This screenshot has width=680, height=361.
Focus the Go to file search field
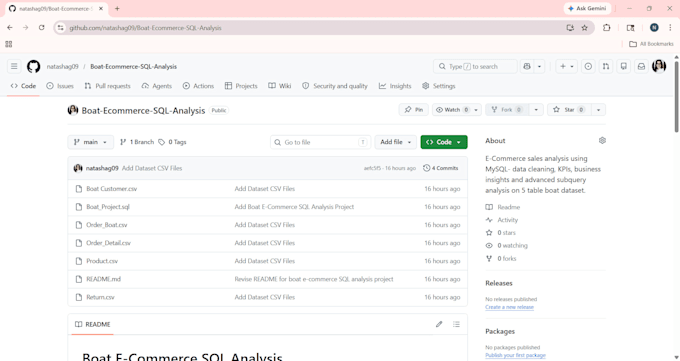[x=320, y=142]
